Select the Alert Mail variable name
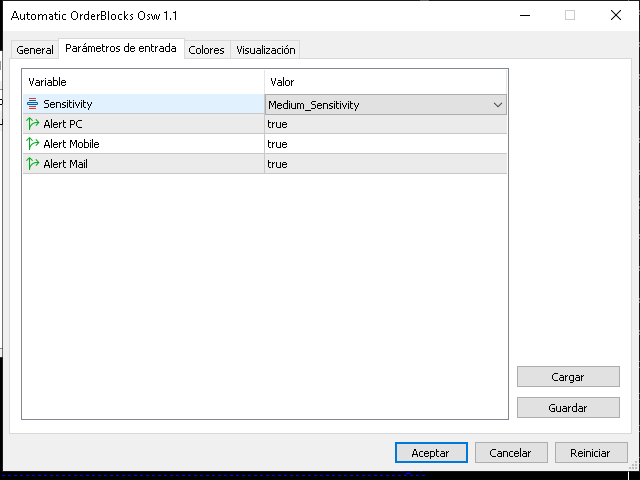640x480 pixels. click(x=65, y=164)
